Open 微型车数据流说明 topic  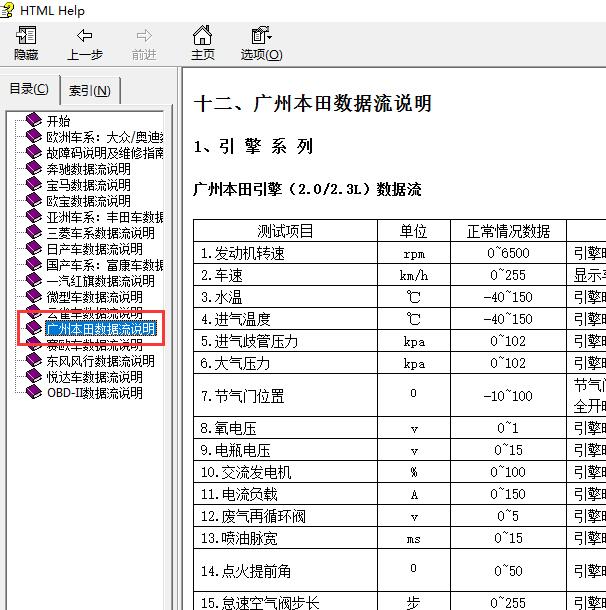pyautogui.click(x=94, y=297)
